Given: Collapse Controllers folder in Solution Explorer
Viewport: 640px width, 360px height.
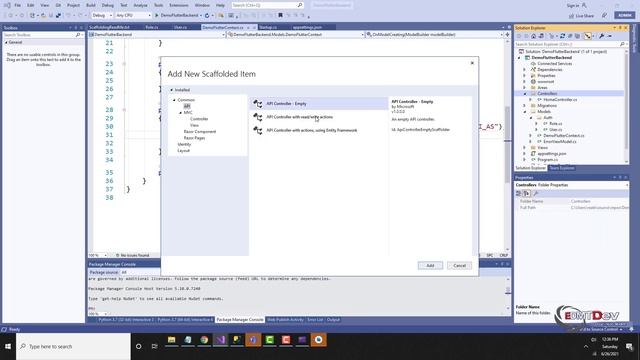Looking at the screenshot, I should tap(525, 93).
